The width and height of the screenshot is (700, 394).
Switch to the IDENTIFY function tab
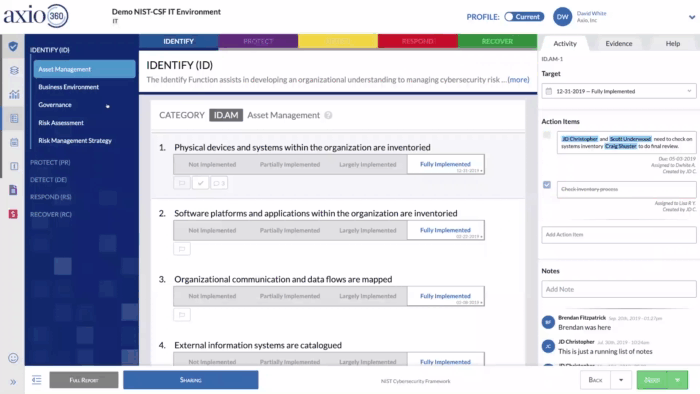click(179, 41)
